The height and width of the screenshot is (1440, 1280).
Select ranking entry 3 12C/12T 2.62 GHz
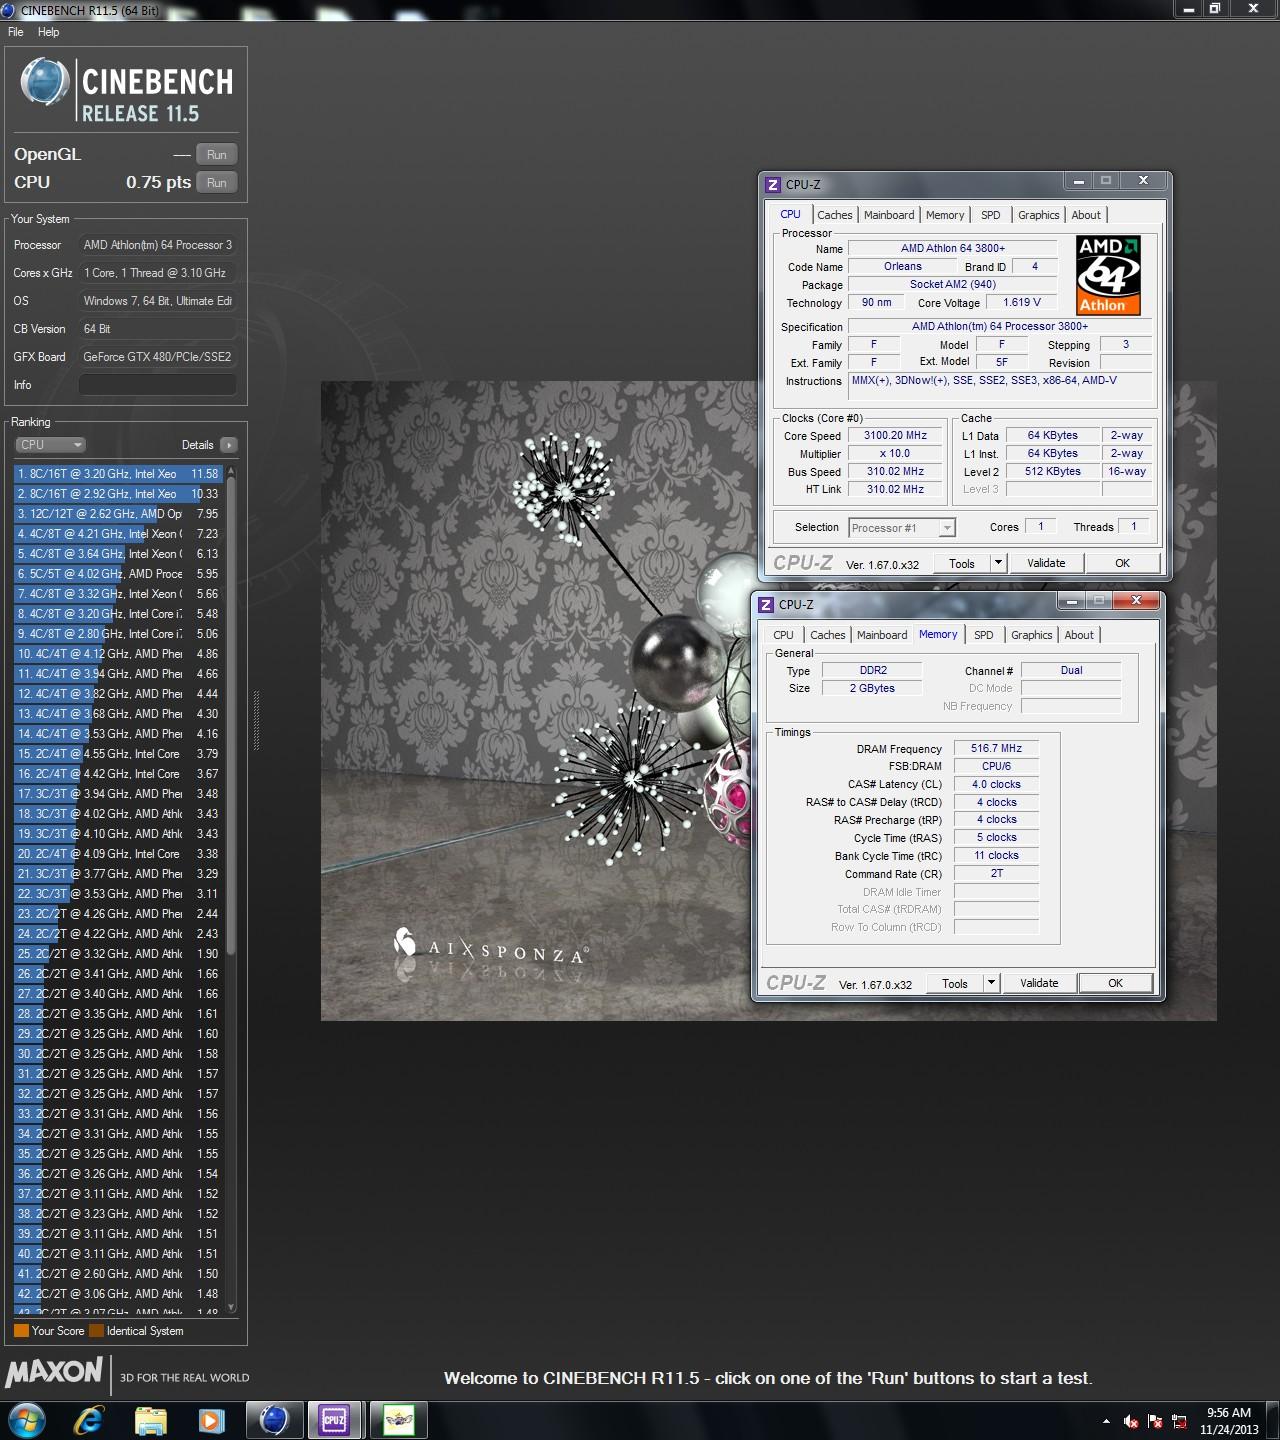click(118, 514)
